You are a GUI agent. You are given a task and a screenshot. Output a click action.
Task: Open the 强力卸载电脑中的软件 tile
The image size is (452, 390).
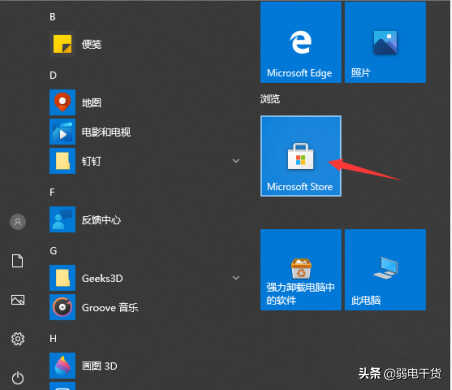[x=301, y=270]
